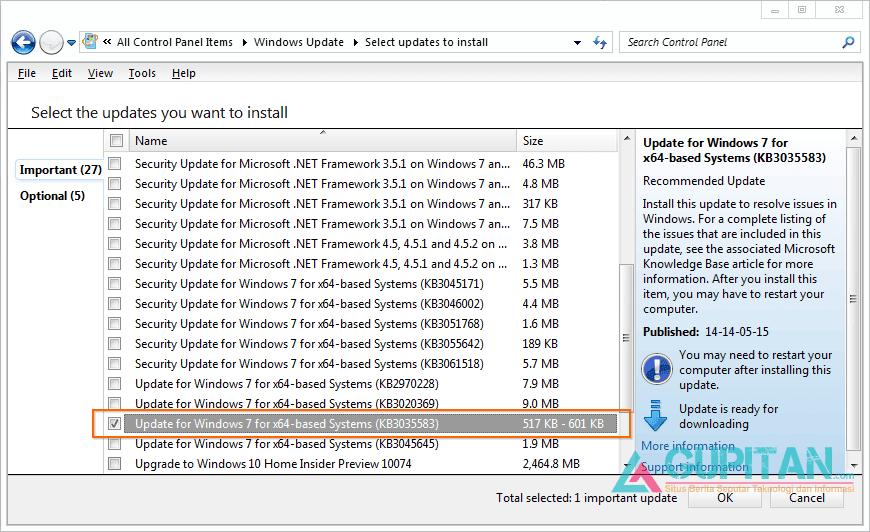The height and width of the screenshot is (532, 870).
Task: Expand the chevron before All Control Panel Items
Action: [107, 42]
